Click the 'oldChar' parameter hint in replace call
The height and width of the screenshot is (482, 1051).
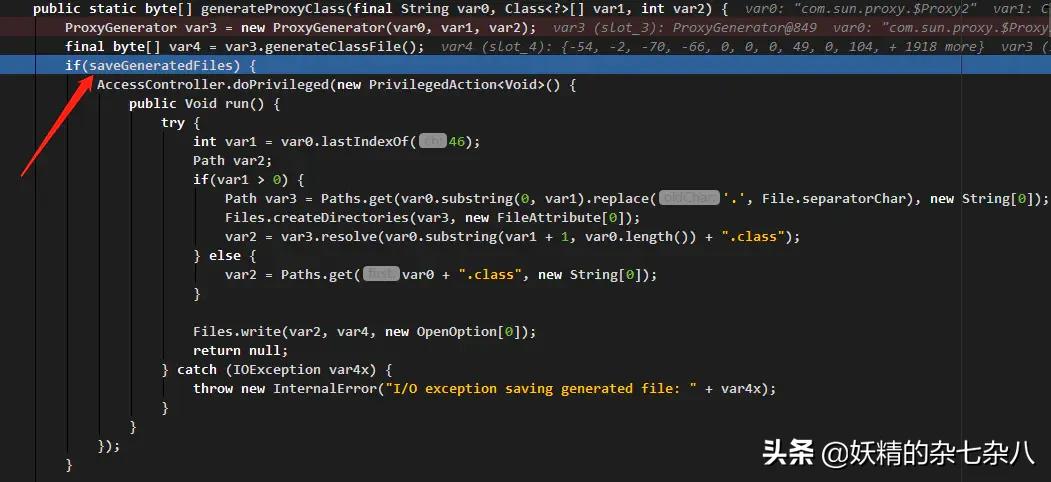689,198
